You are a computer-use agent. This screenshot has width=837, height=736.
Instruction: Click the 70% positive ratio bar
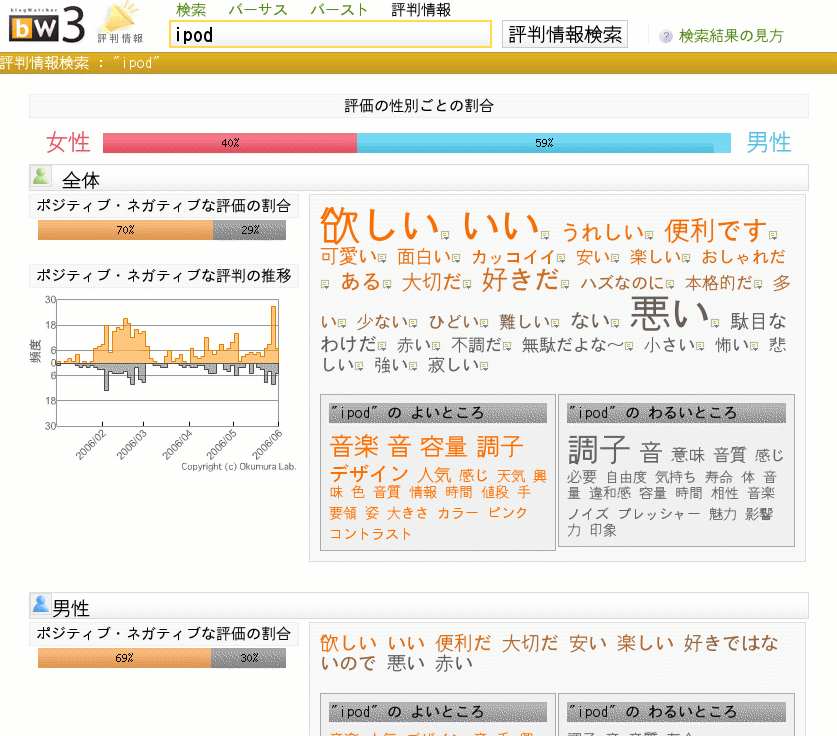(123, 228)
